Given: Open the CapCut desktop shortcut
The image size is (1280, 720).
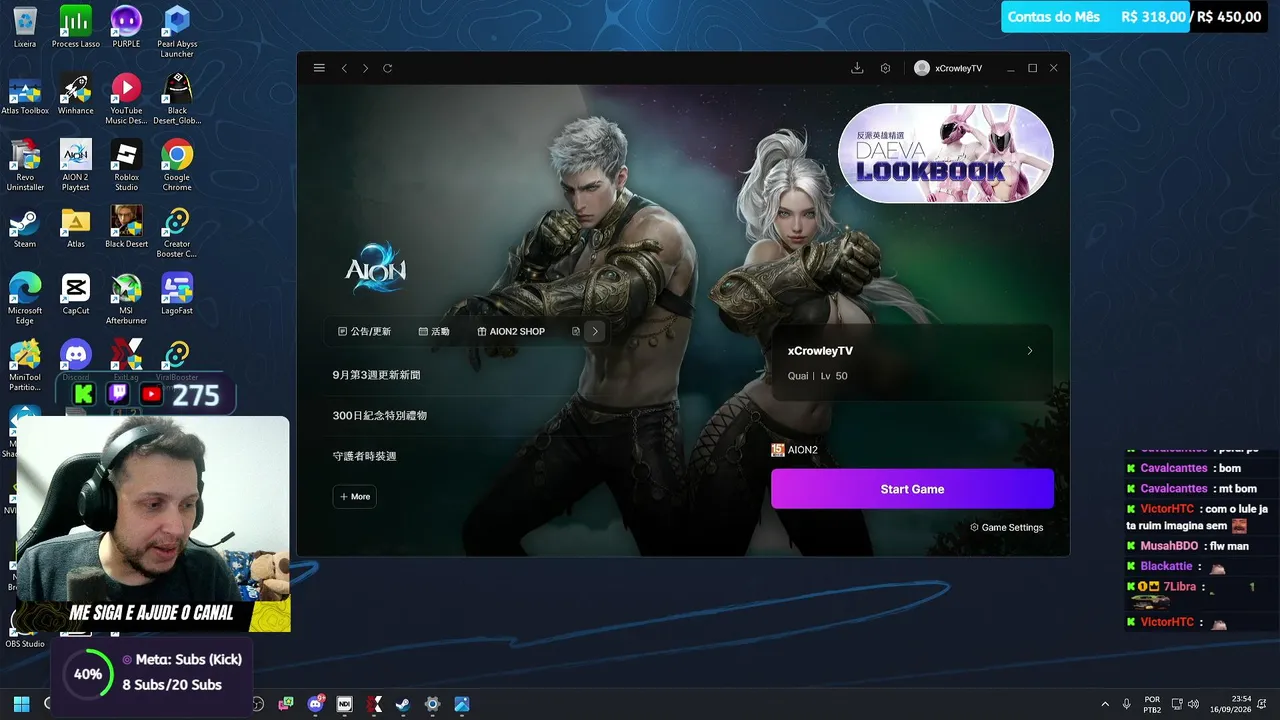Looking at the screenshot, I should [76, 295].
